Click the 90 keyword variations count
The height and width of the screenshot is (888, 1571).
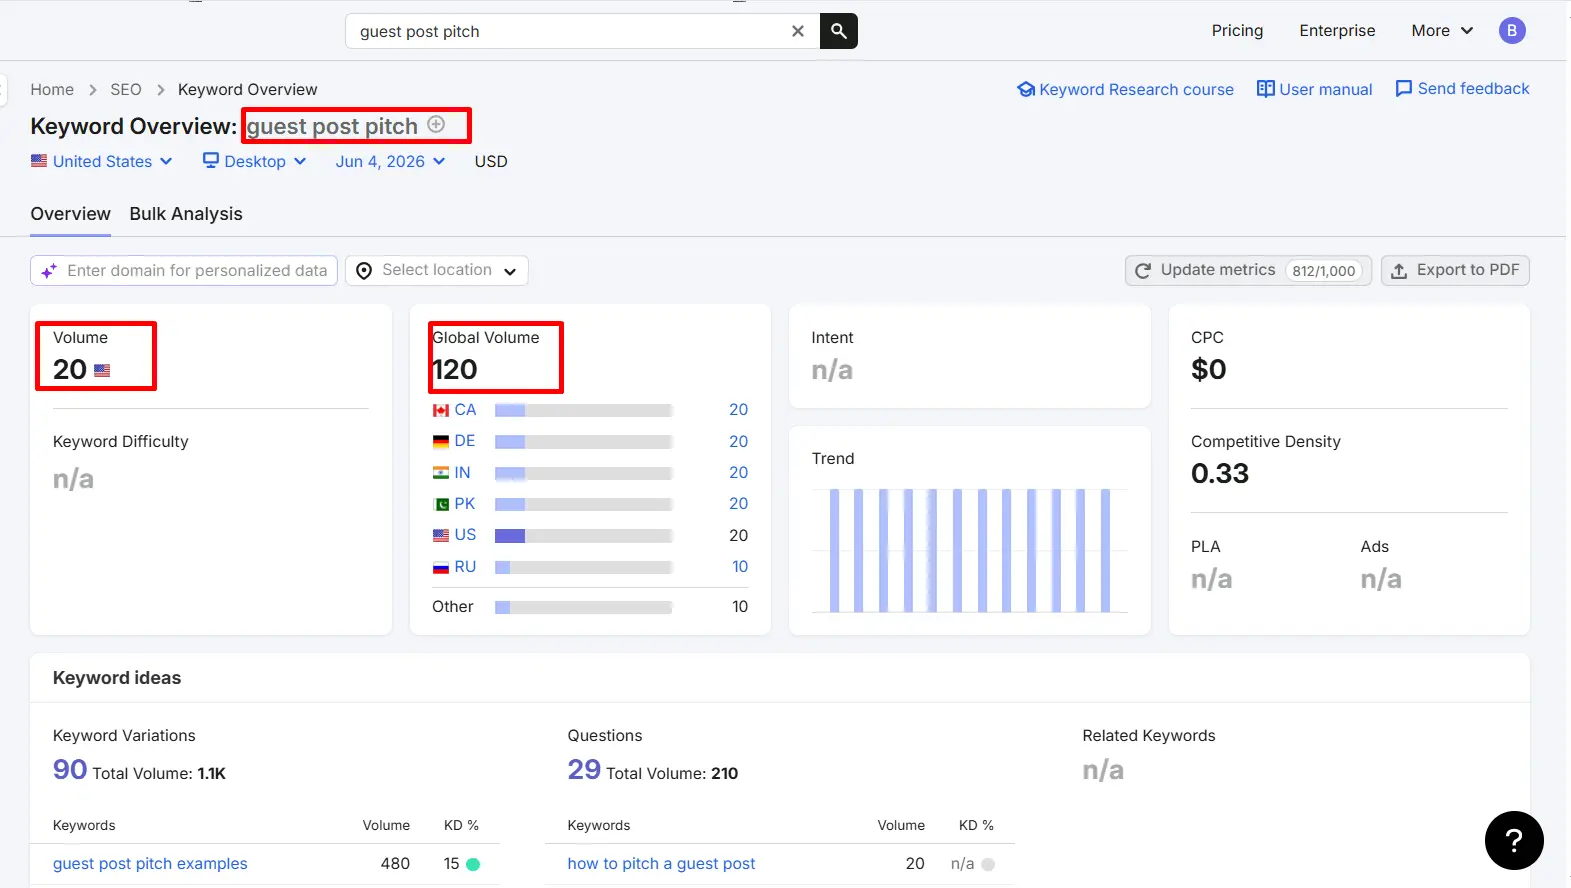tap(70, 769)
